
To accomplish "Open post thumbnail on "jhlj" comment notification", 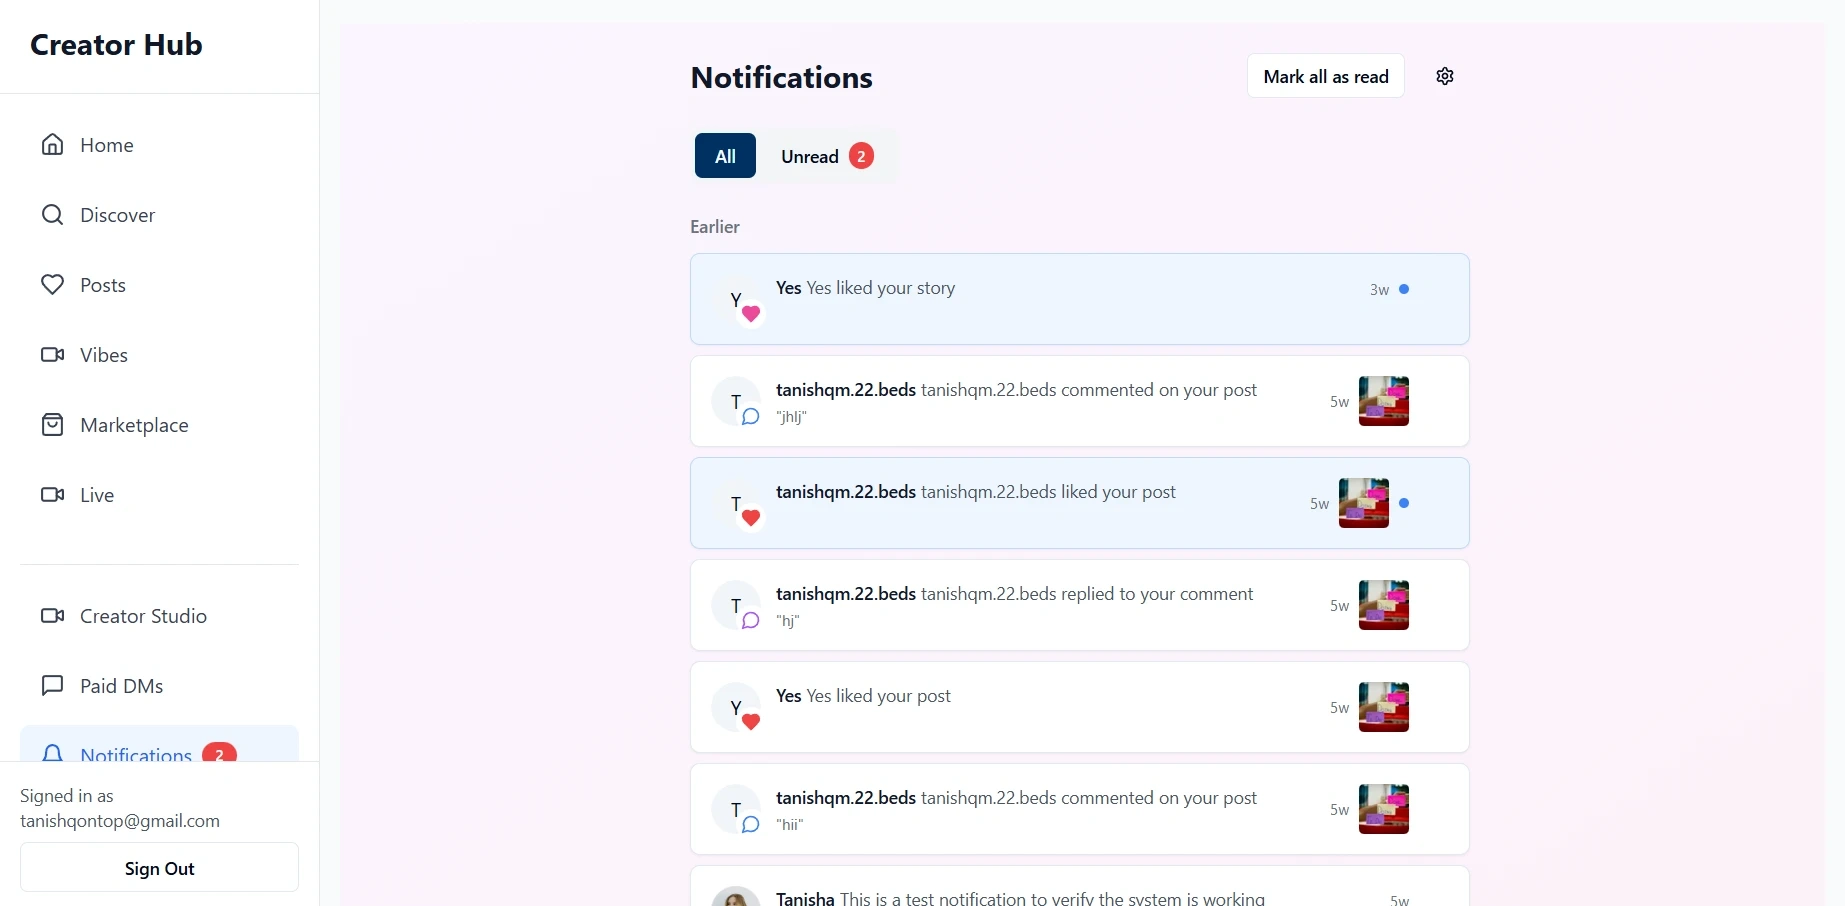I will (1384, 401).
